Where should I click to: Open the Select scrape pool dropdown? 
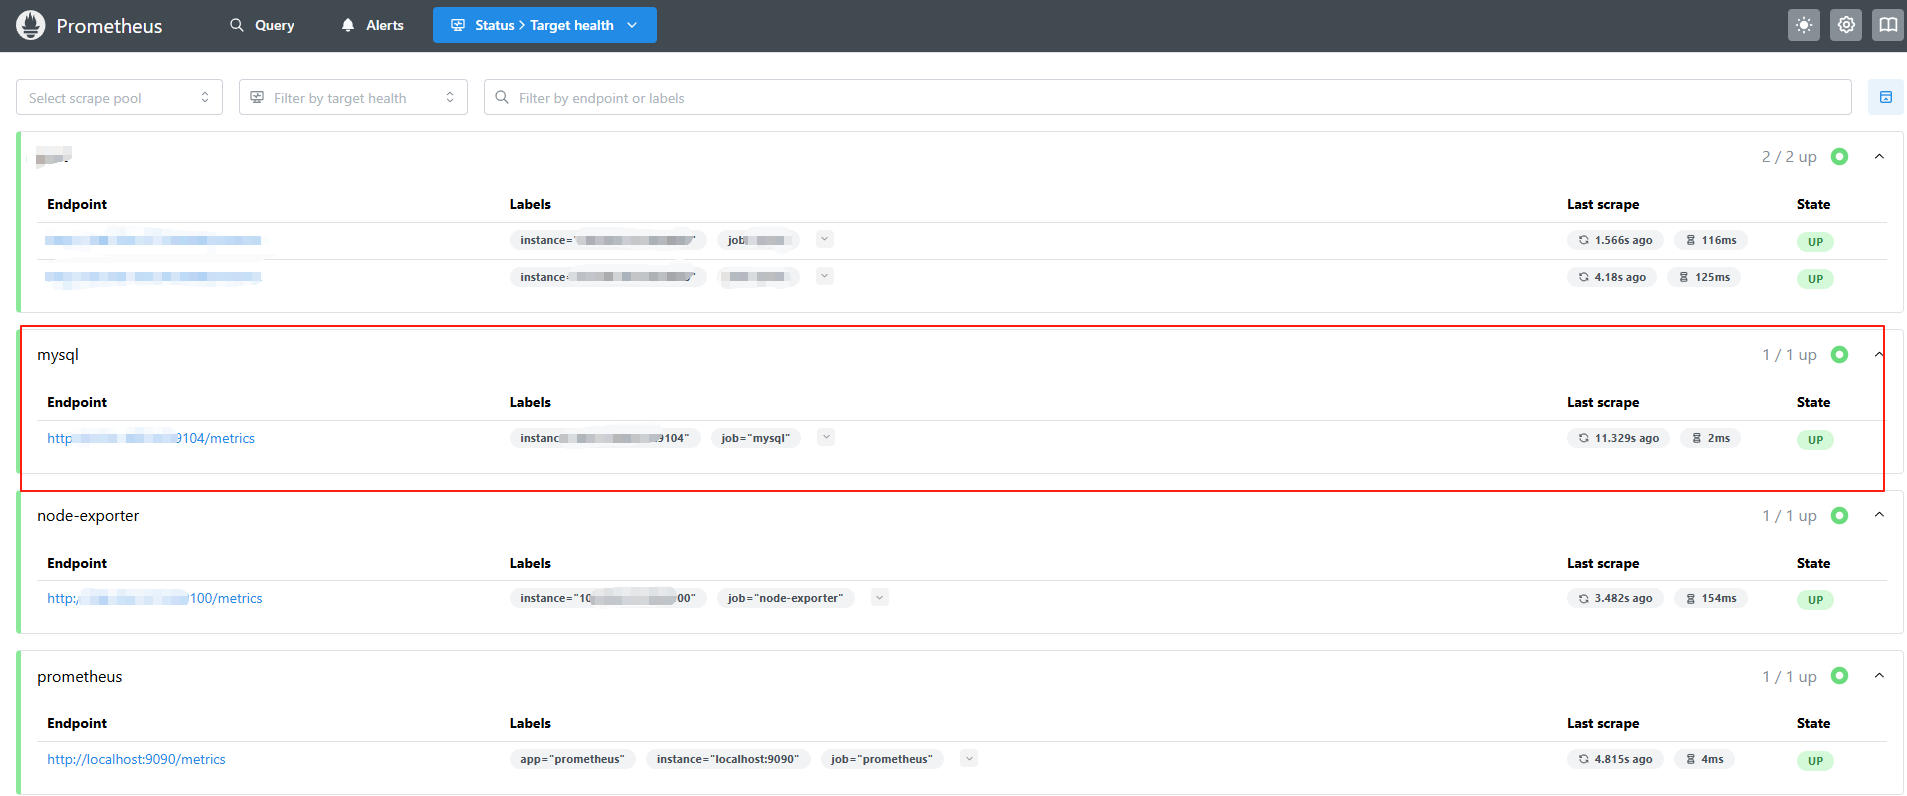119,97
